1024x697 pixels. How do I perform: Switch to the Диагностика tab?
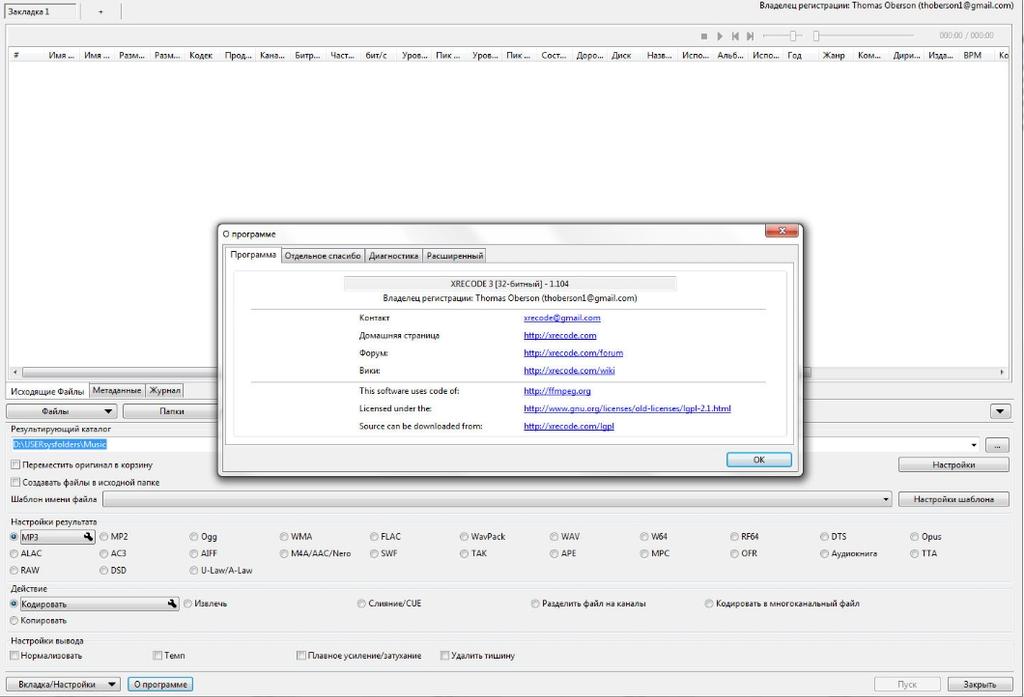(x=393, y=256)
